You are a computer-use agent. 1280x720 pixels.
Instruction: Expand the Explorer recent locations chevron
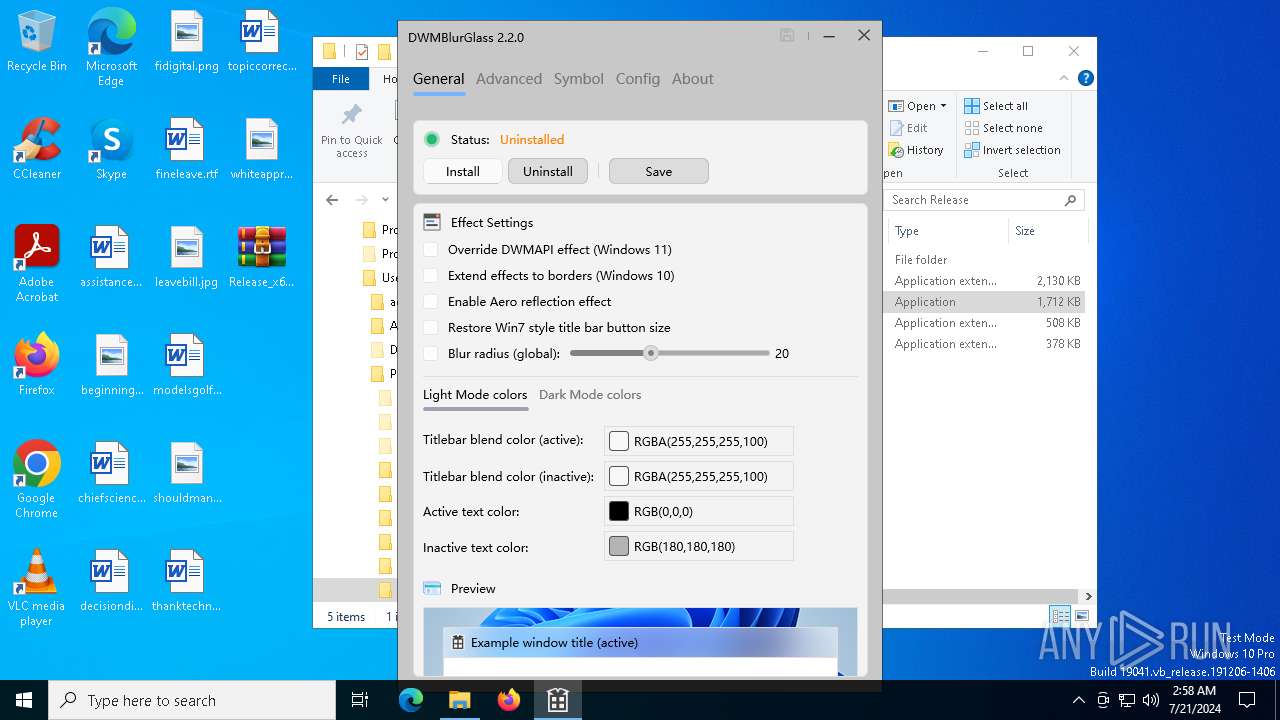pos(385,200)
